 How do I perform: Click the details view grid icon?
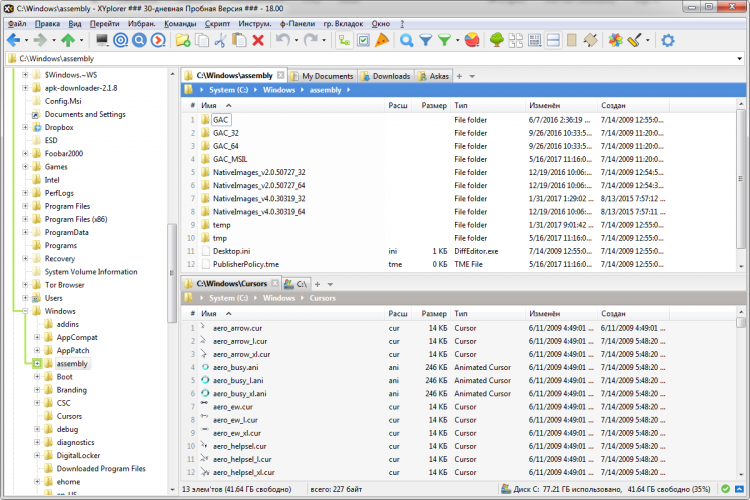click(534, 40)
